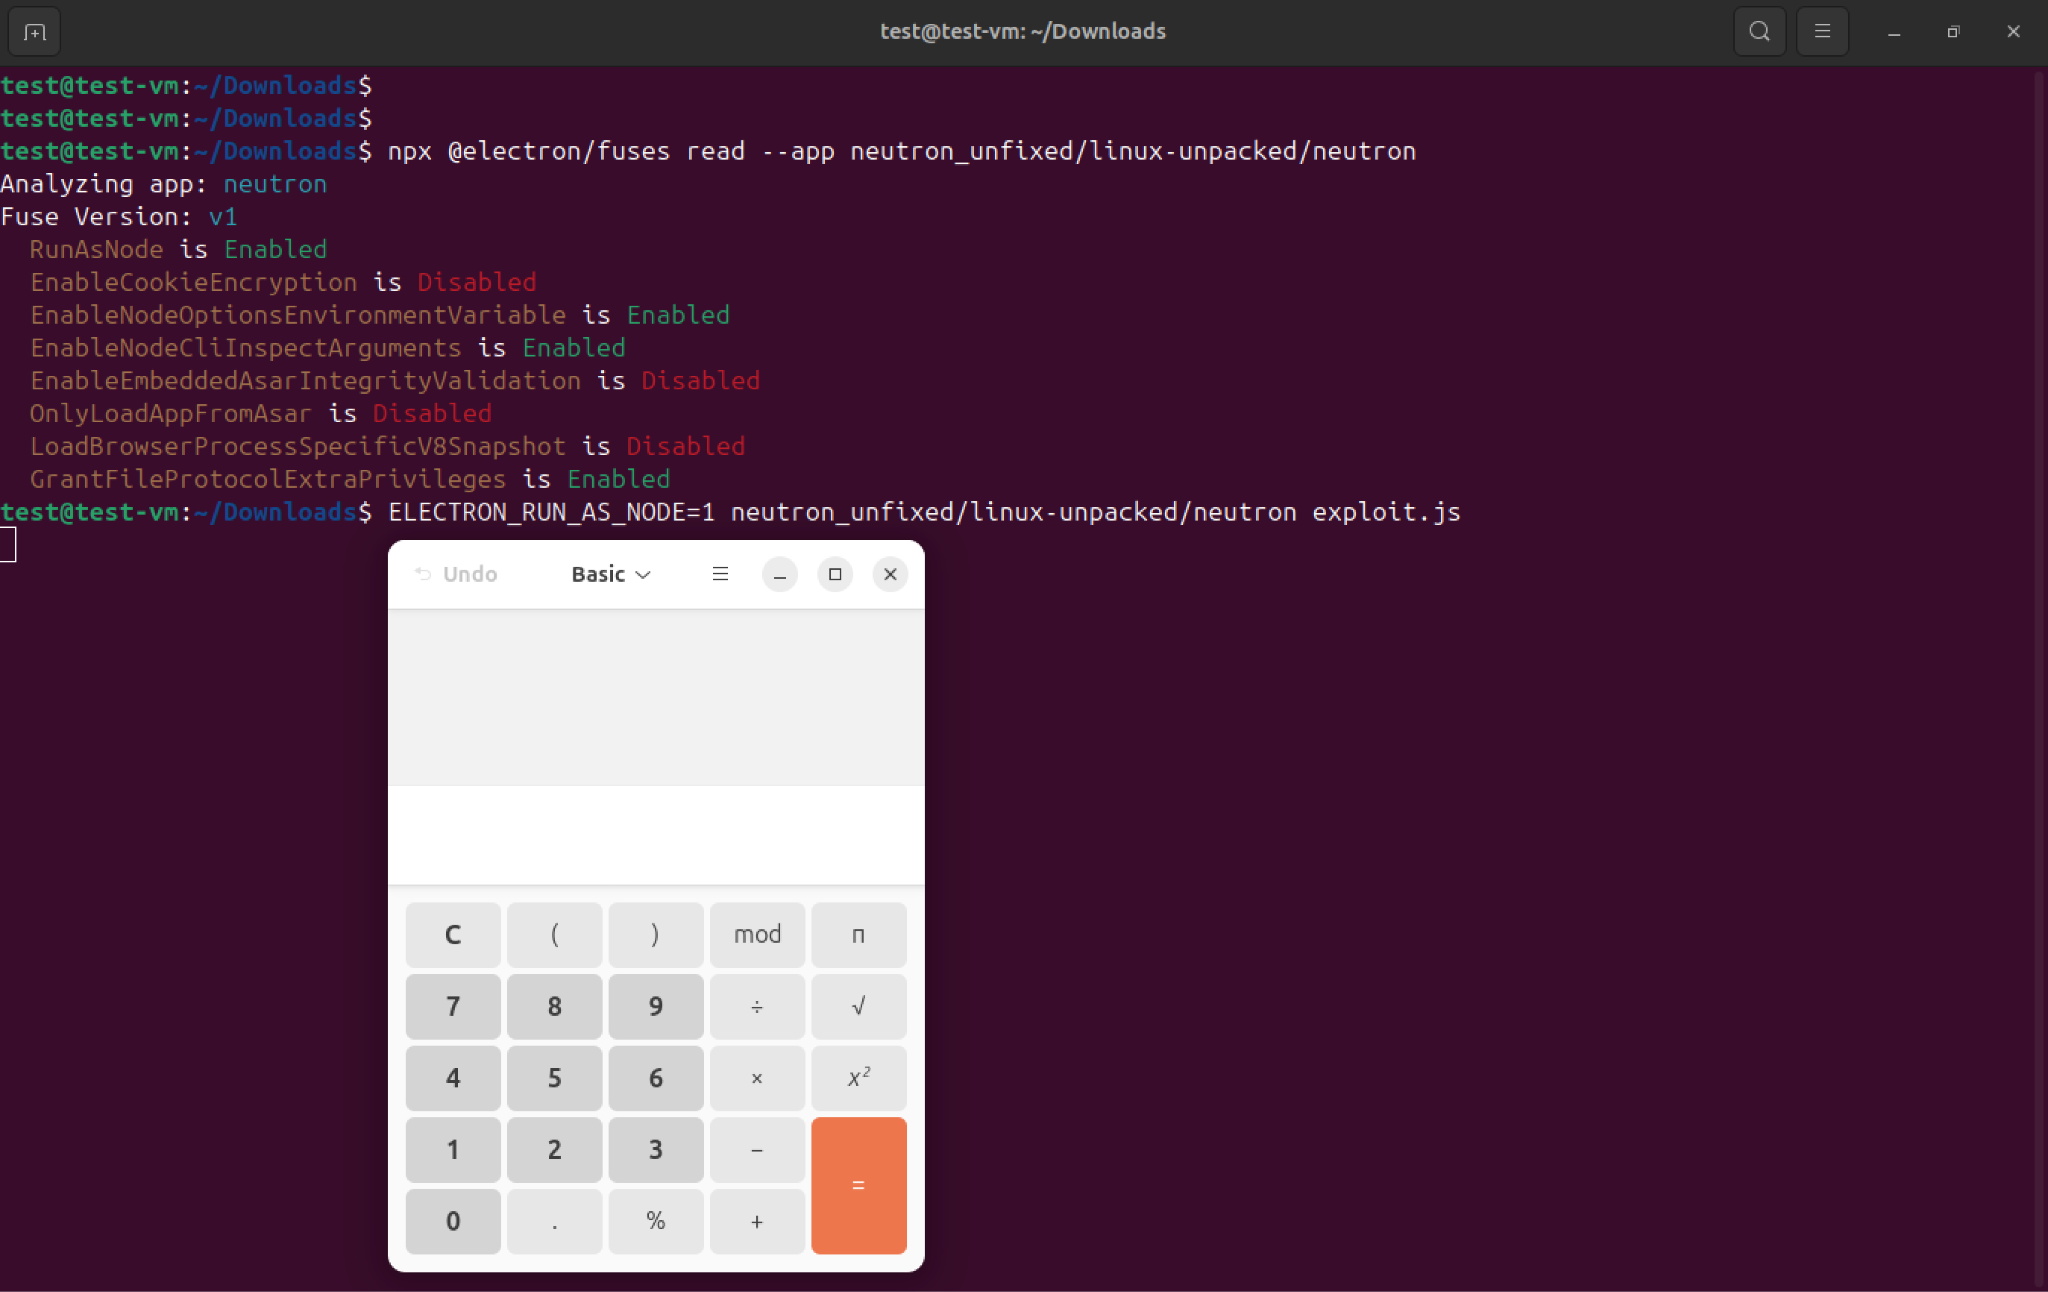Open the terminal hamburger menu
This screenshot has width=2048, height=1292.
coord(1822,32)
